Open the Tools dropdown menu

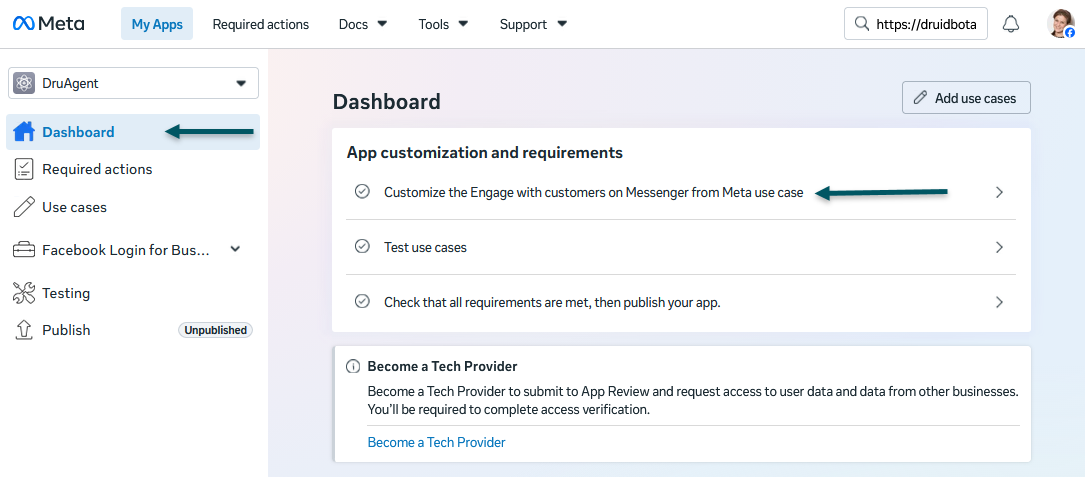tap(444, 24)
